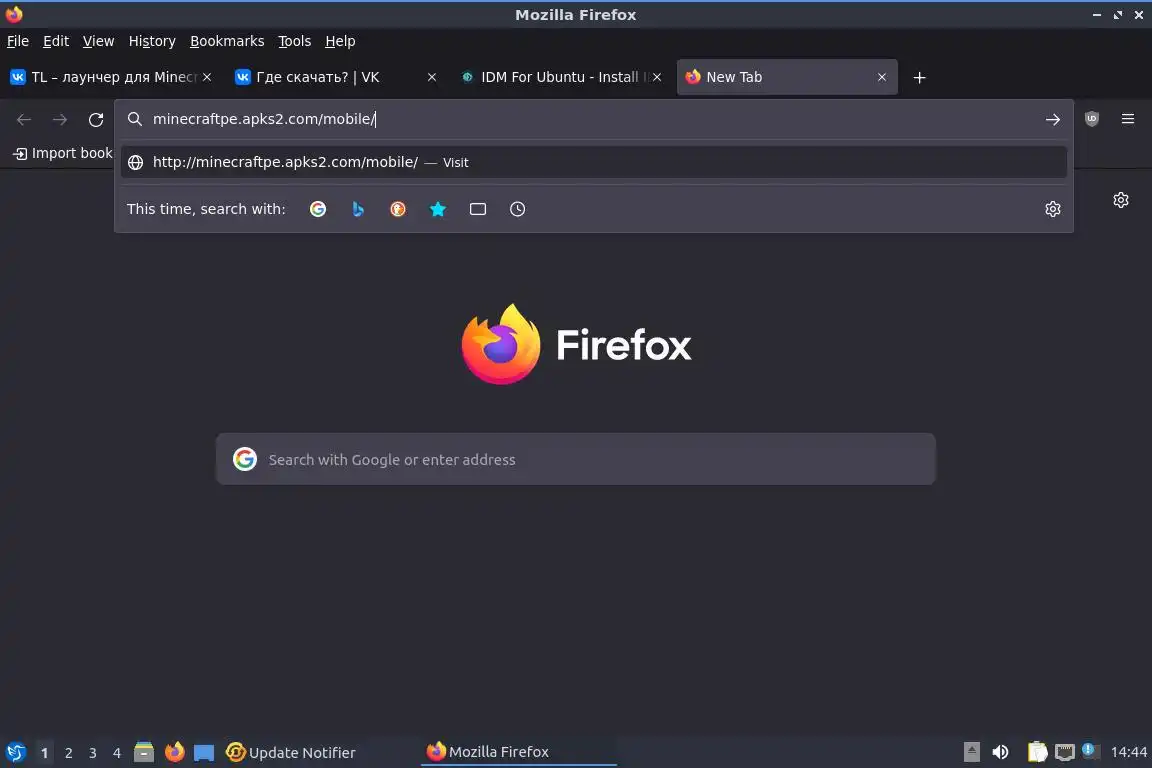The width and height of the screenshot is (1152, 768).
Task: Open the Firefox hamburger menu
Action: [x=1128, y=119]
